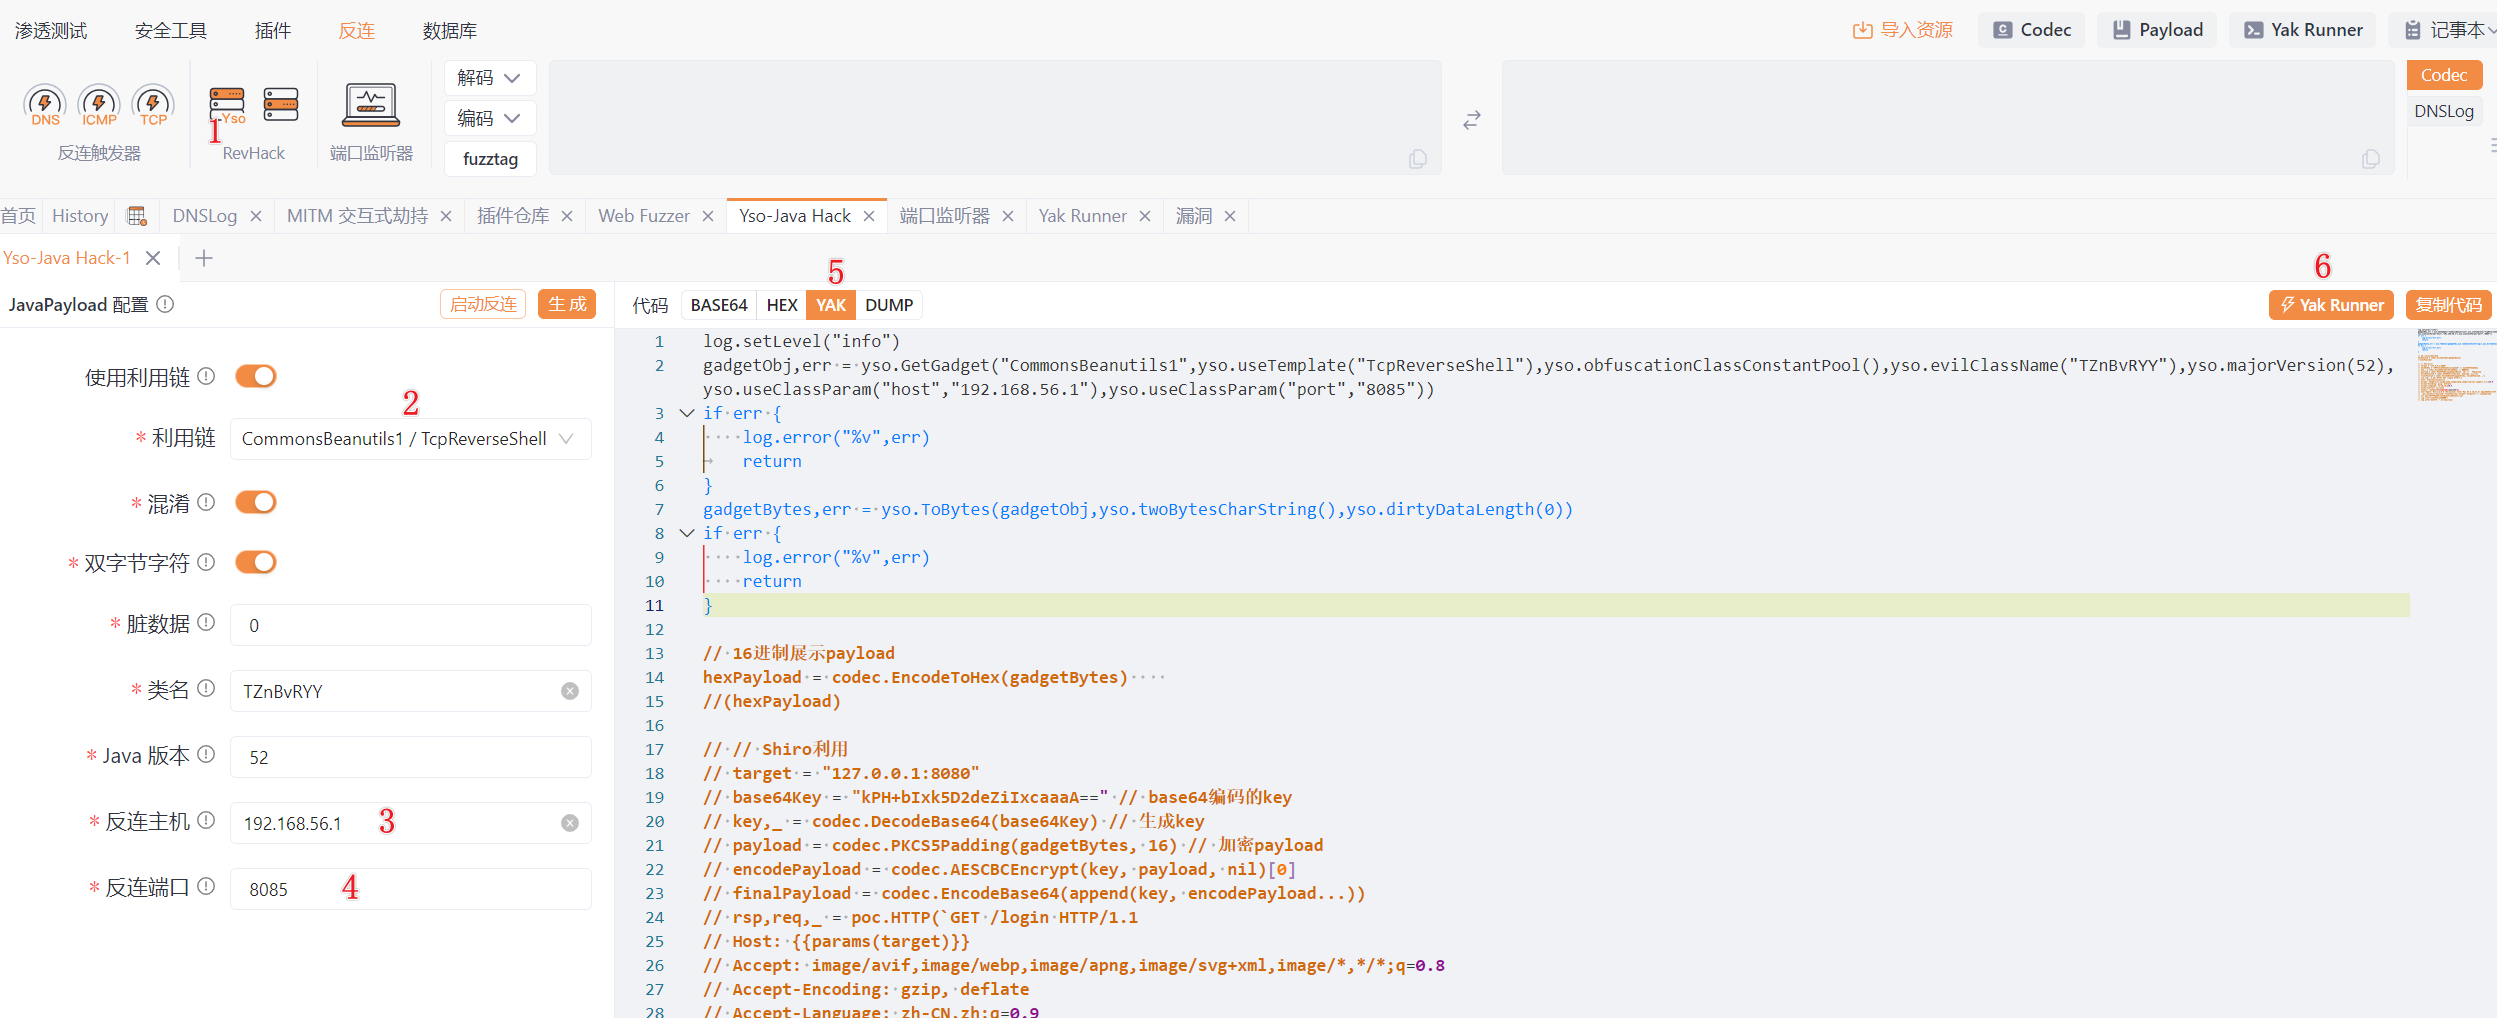Switch code view to HEX
2497x1018 pixels.
[x=782, y=305]
